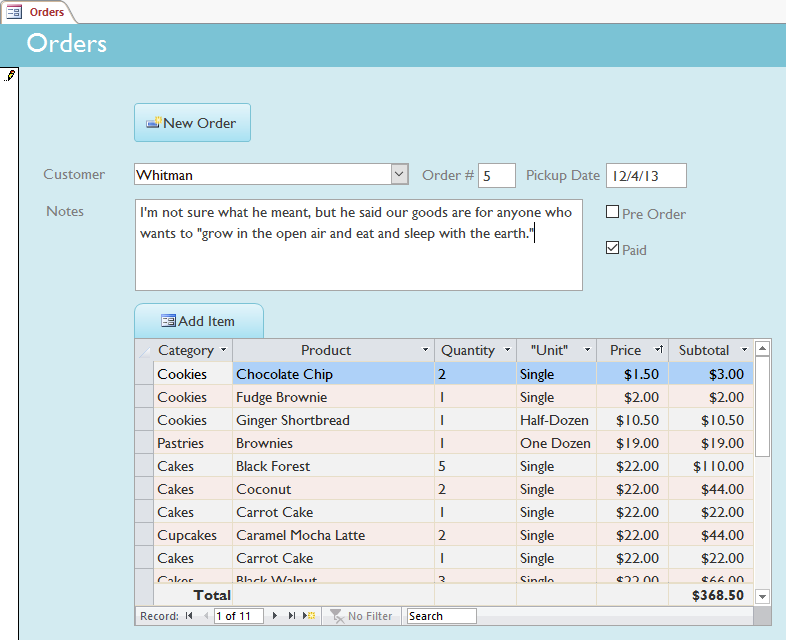The height and width of the screenshot is (640, 786).
Task: Open the Subtotal column dropdown arrow
Action: click(744, 351)
